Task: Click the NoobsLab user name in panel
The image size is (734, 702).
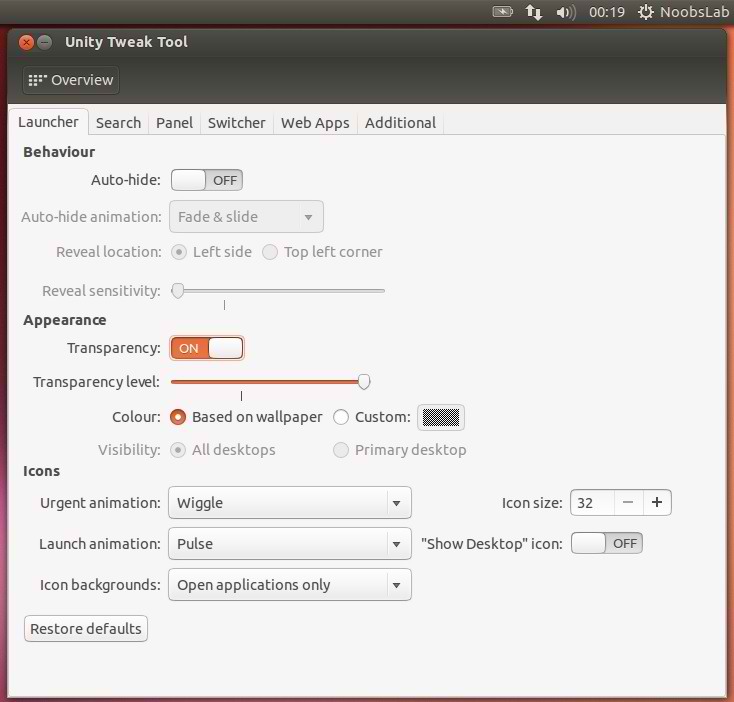Action: point(695,12)
